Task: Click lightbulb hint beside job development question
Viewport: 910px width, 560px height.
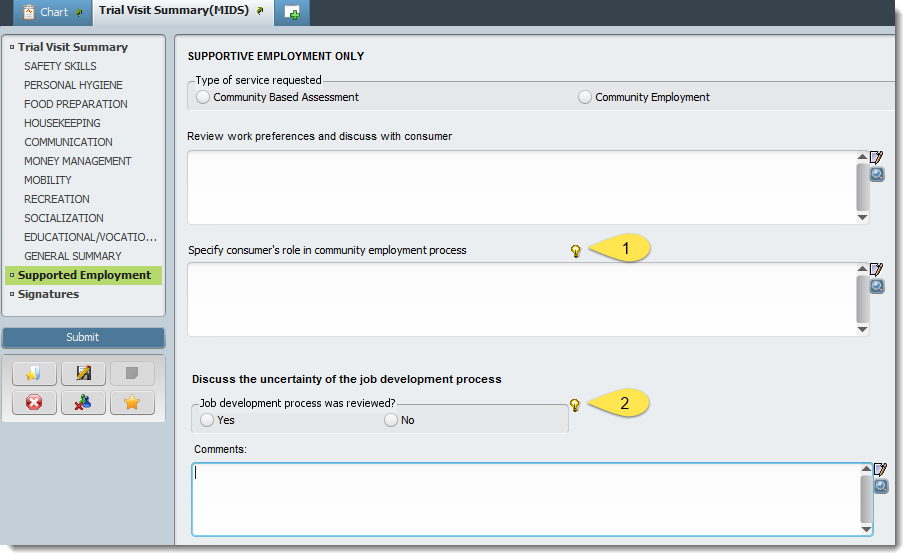Action: (575, 405)
